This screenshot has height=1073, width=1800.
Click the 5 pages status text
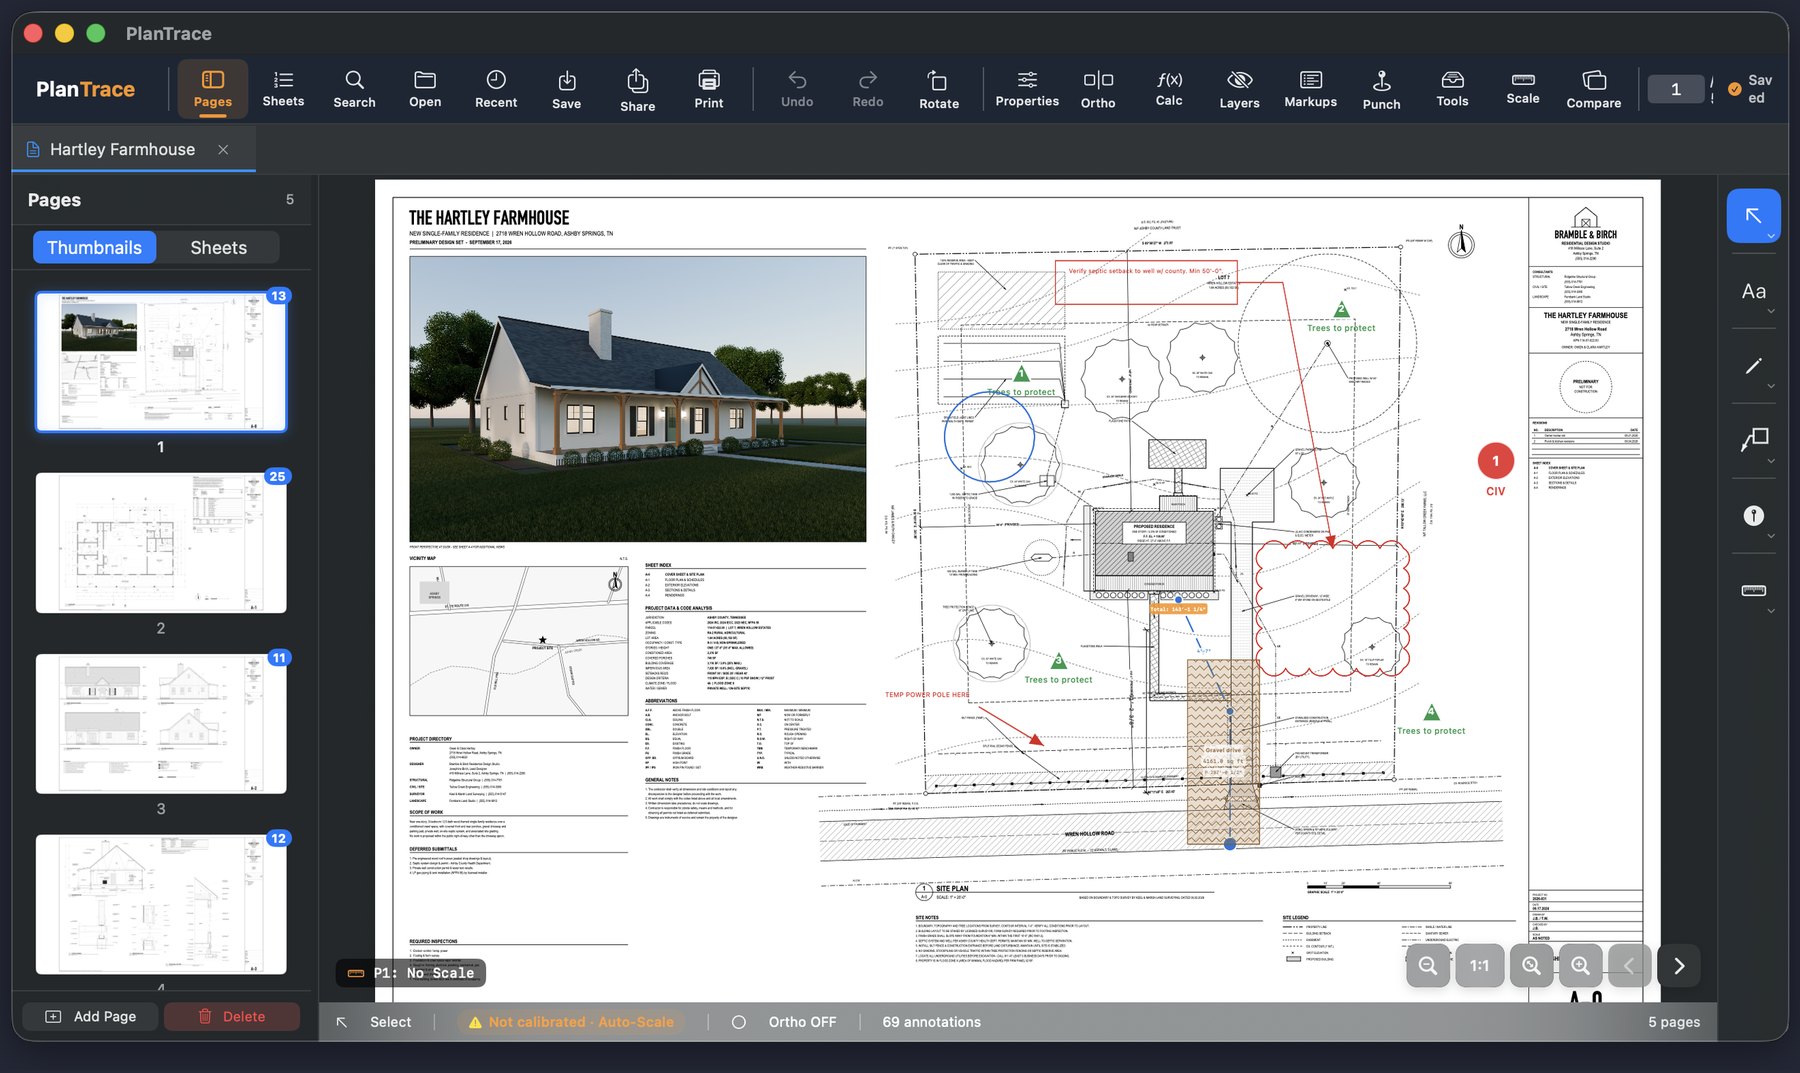tap(1674, 1022)
